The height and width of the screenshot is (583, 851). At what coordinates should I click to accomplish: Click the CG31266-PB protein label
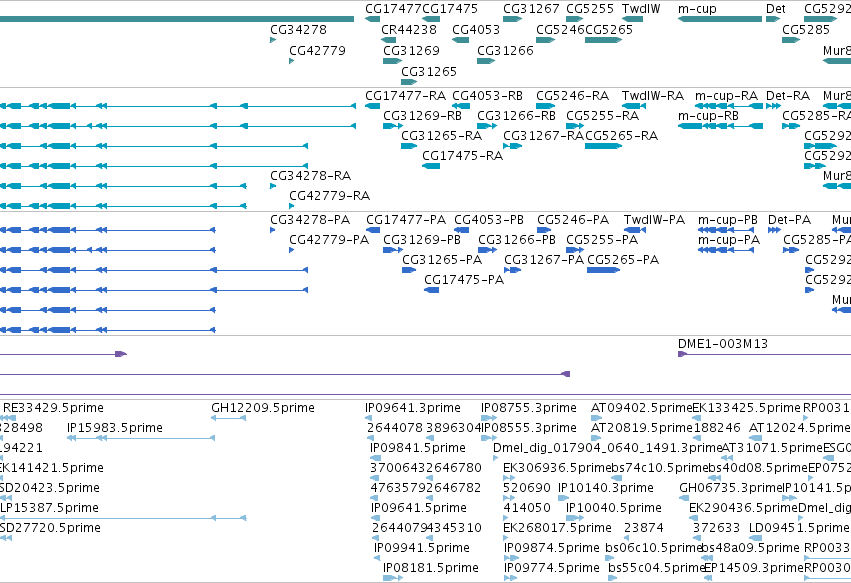click(517, 240)
